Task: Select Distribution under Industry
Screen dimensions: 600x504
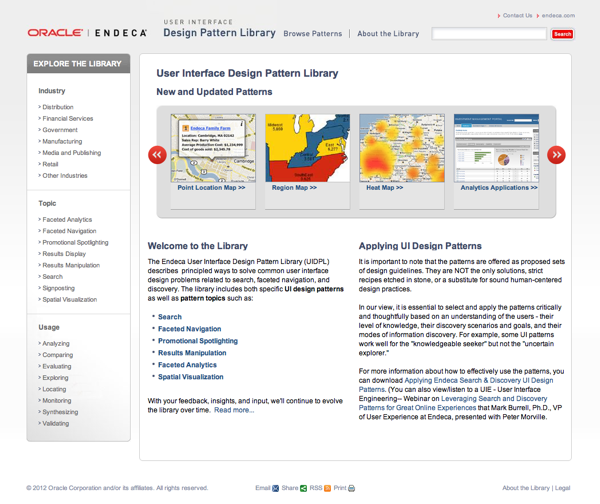Action: 58,107
